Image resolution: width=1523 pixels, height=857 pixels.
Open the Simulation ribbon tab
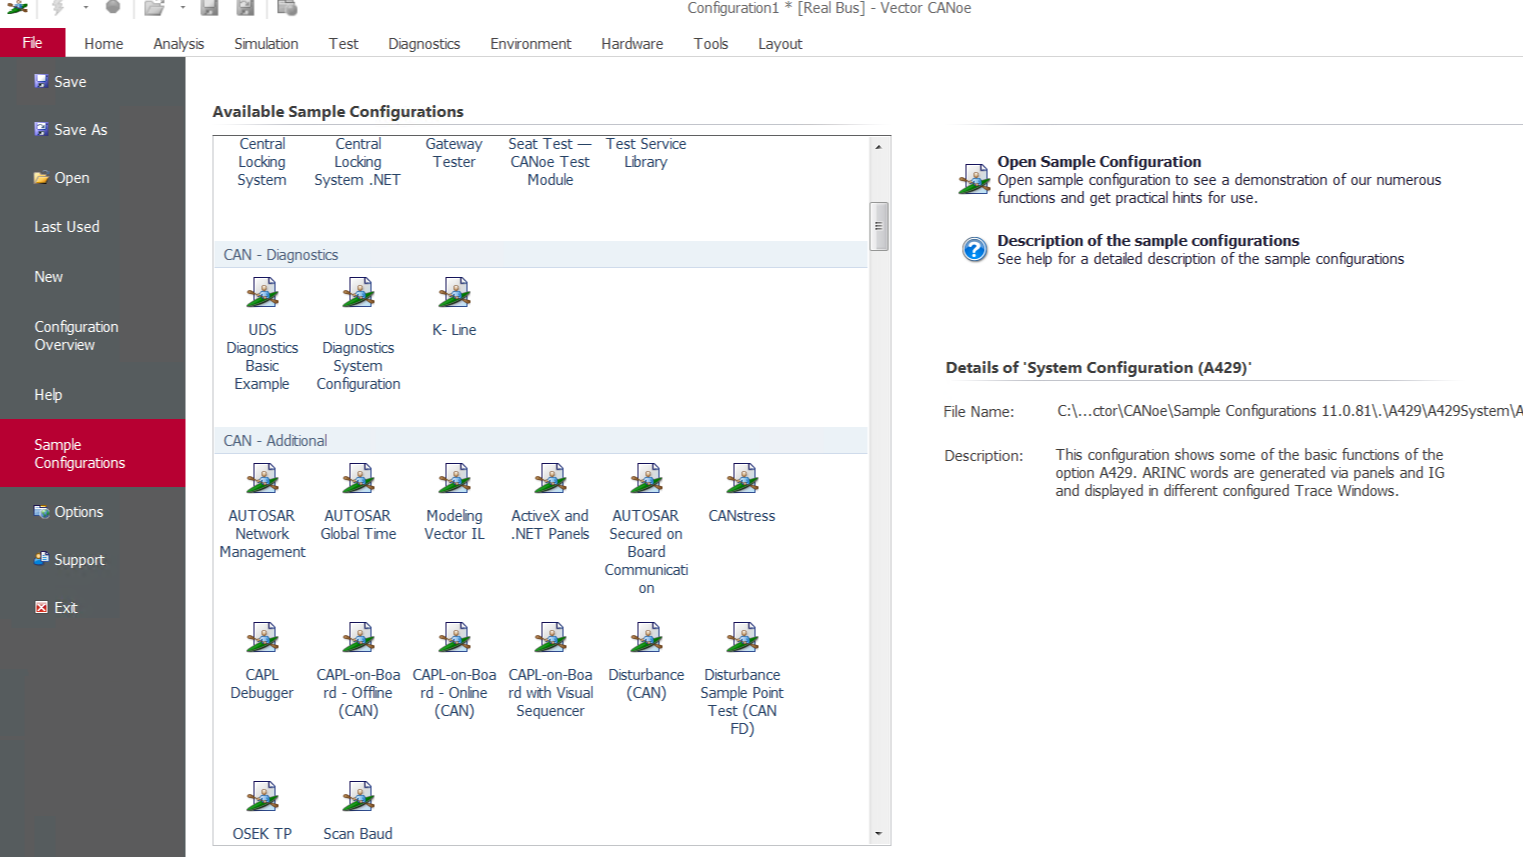click(266, 44)
